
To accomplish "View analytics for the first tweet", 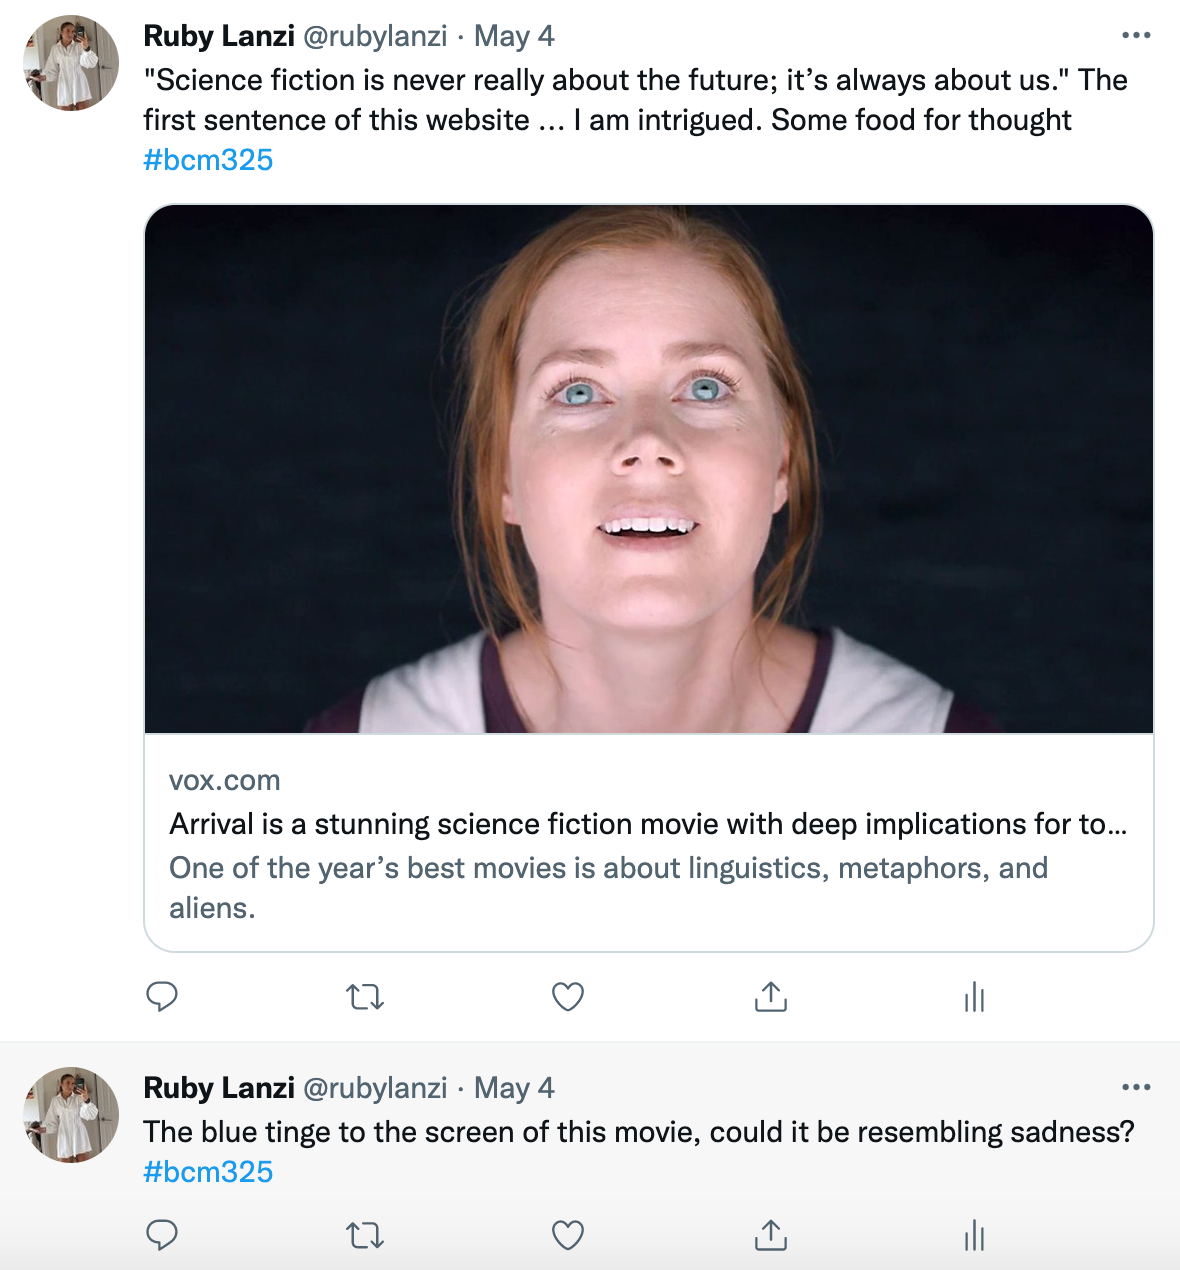I will (x=974, y=997).
